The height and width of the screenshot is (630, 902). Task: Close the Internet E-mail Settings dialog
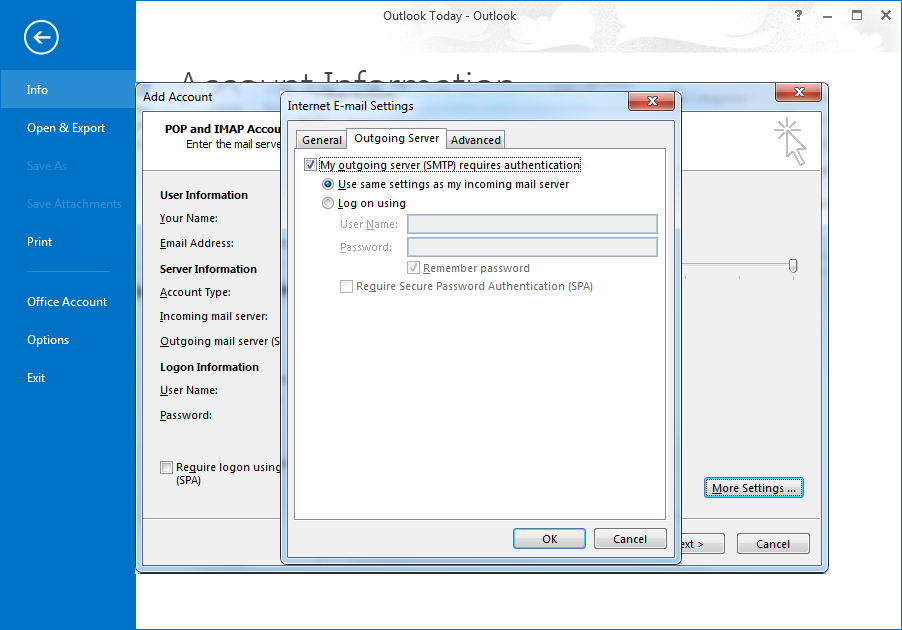pos(655,102)
